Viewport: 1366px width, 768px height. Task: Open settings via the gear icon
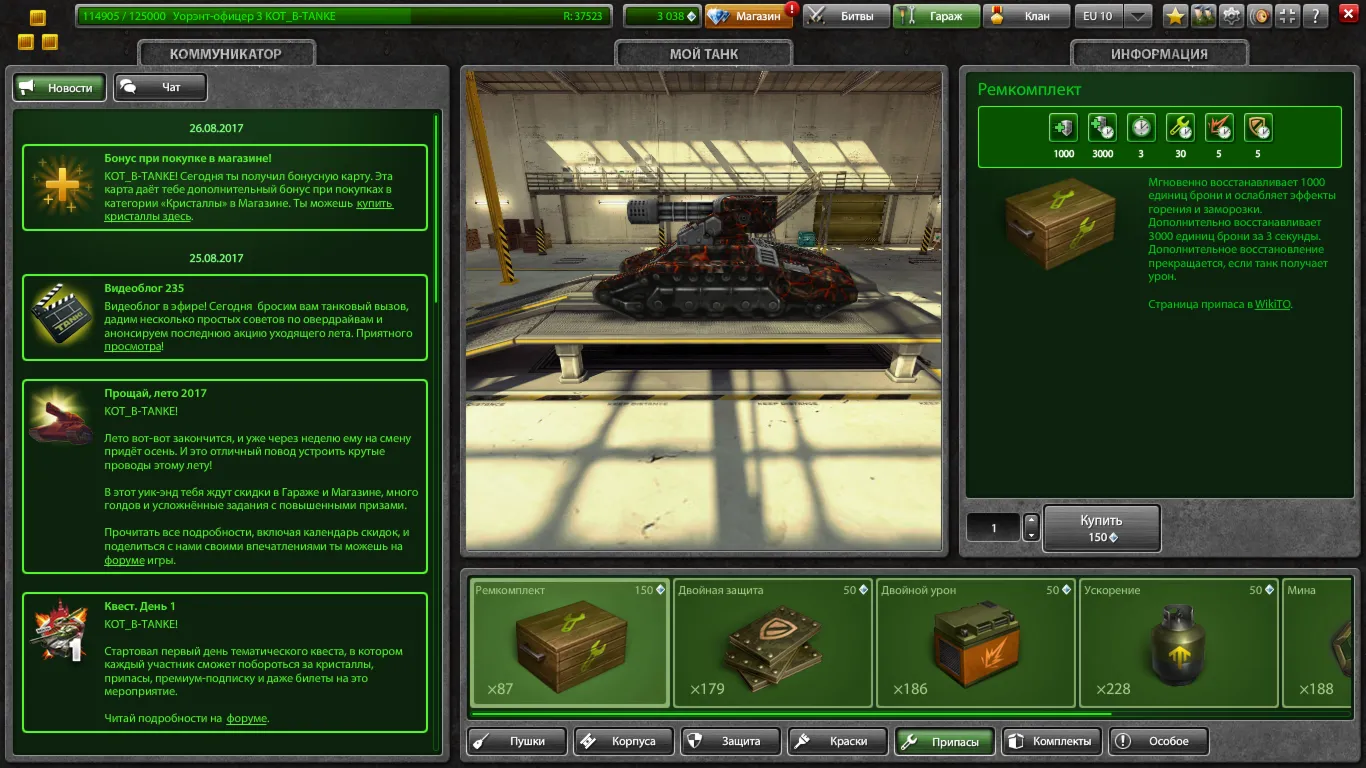[1232, 16]
